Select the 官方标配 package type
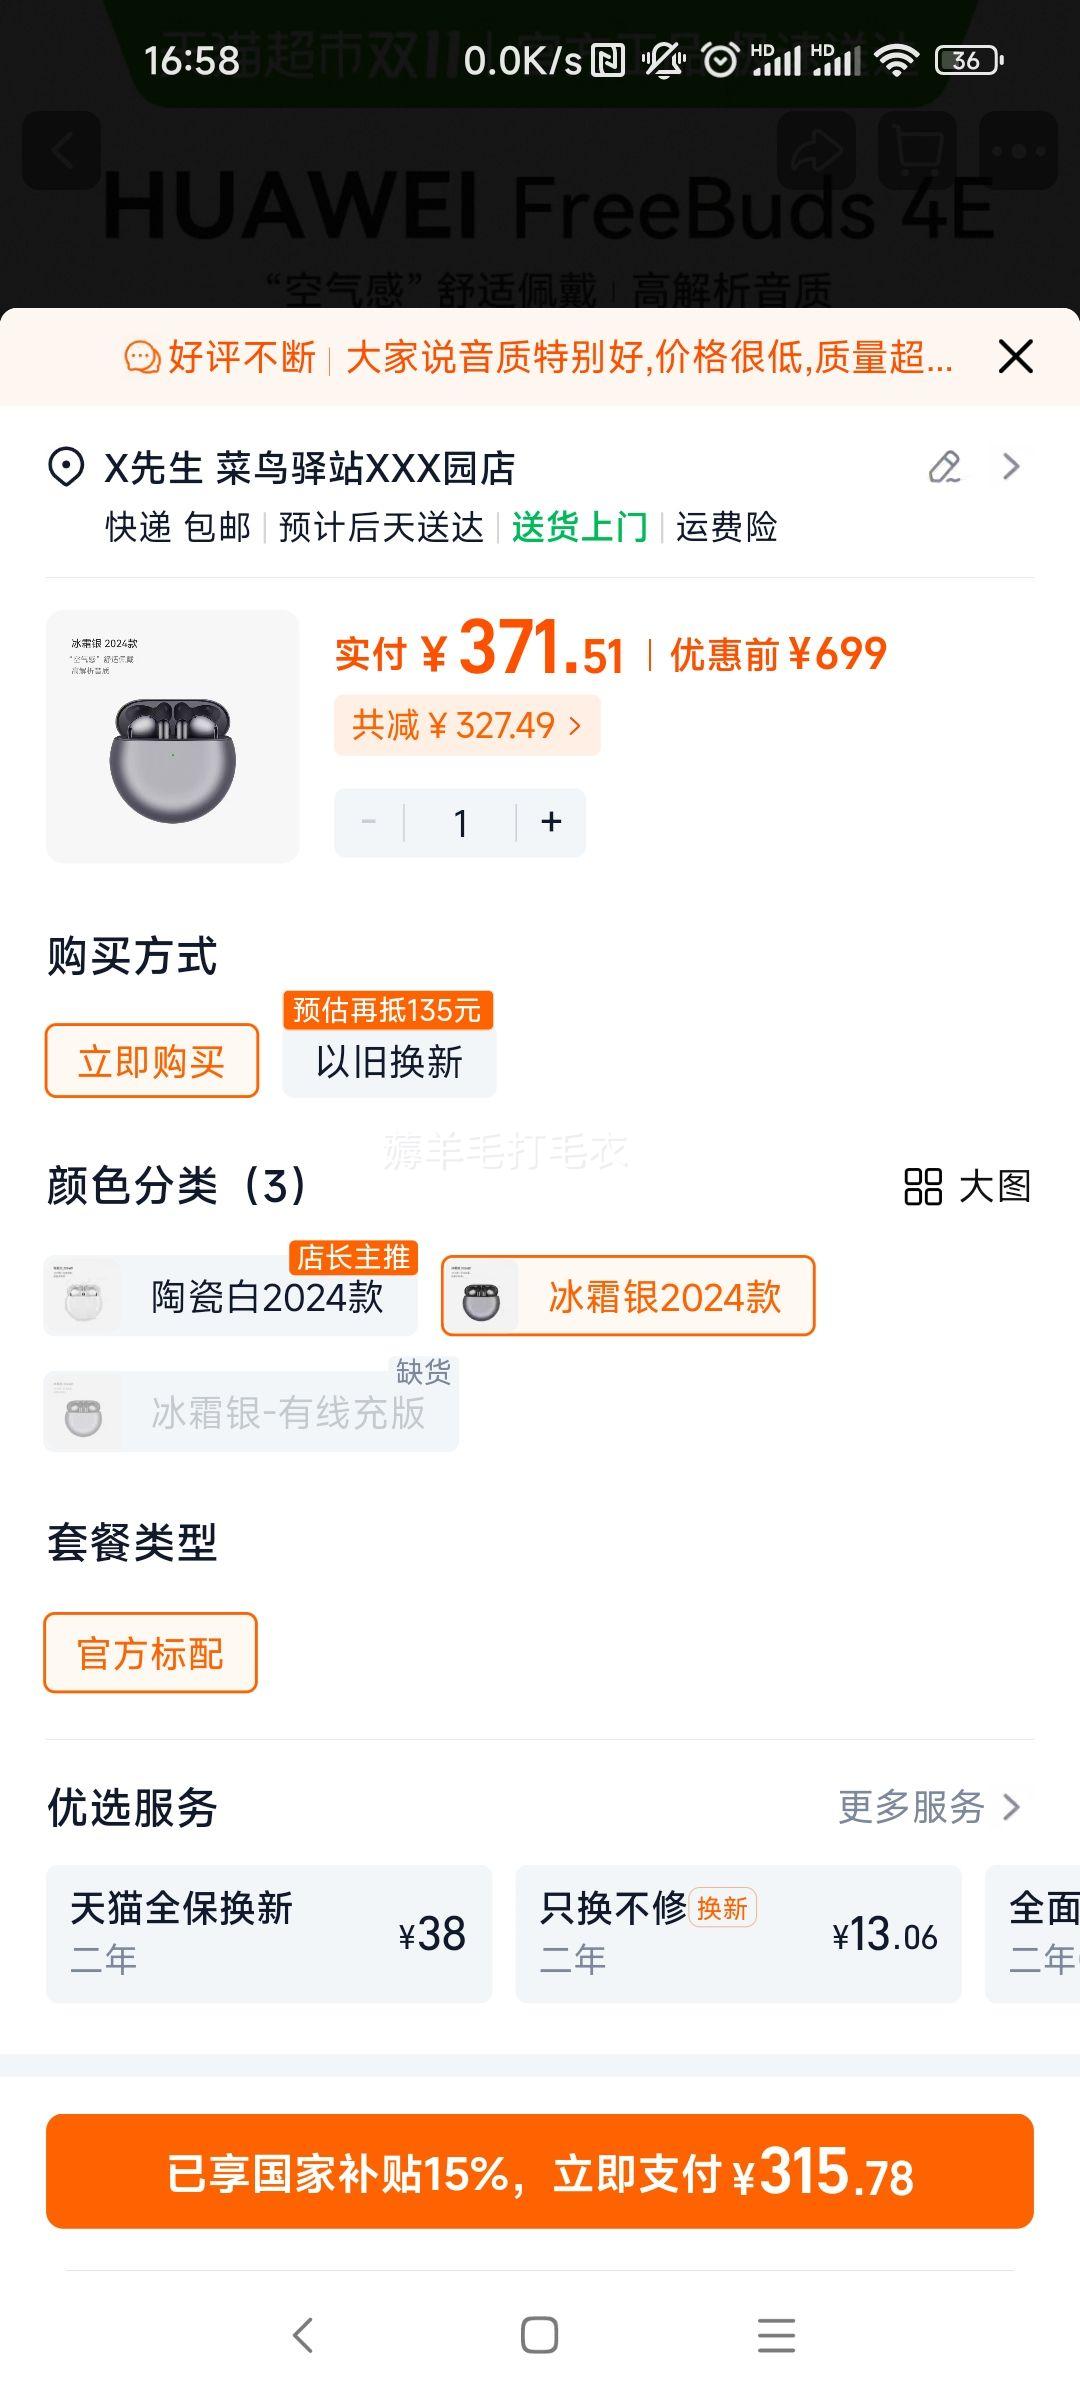Image resolution: width=1080 pixels, height=2400 pixels. point(151,1653)
